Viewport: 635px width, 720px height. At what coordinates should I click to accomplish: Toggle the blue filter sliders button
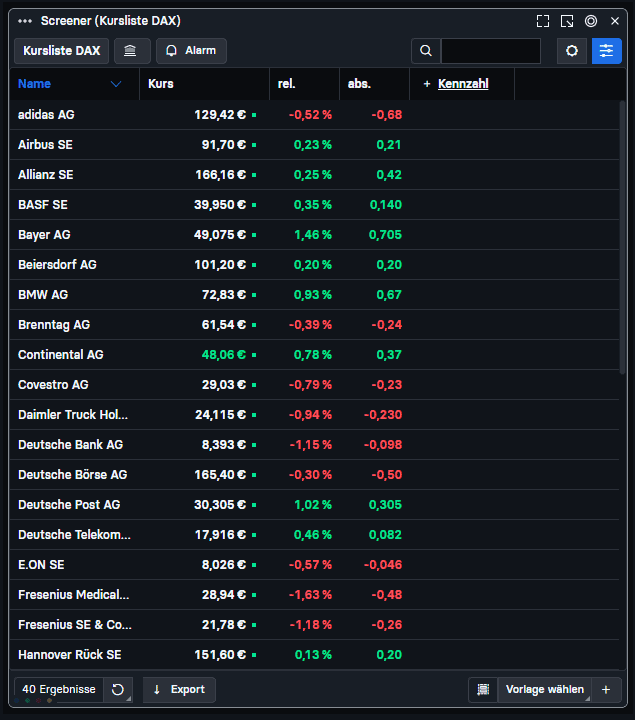point(606,51)
